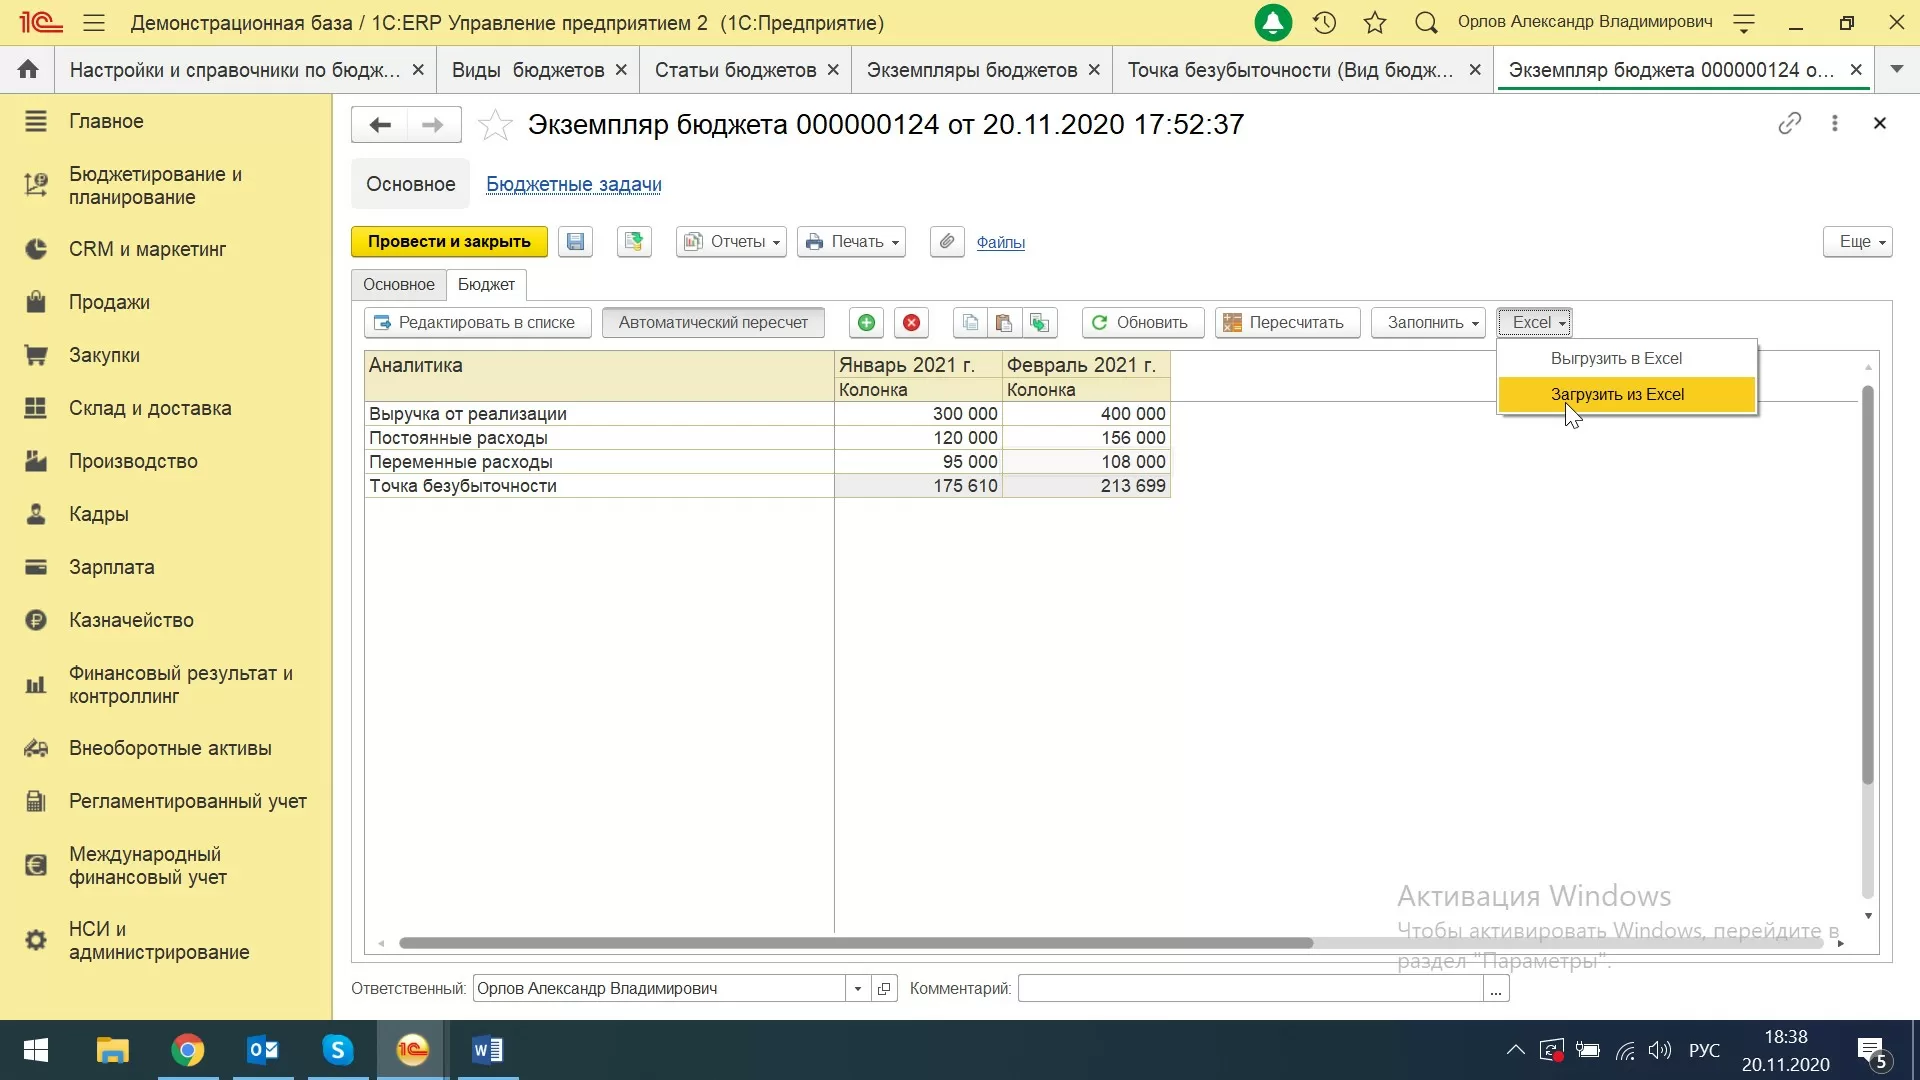Click the paste clipboard icon
Viewport: 1920px width, 1080px height.
click(1004, 323)
